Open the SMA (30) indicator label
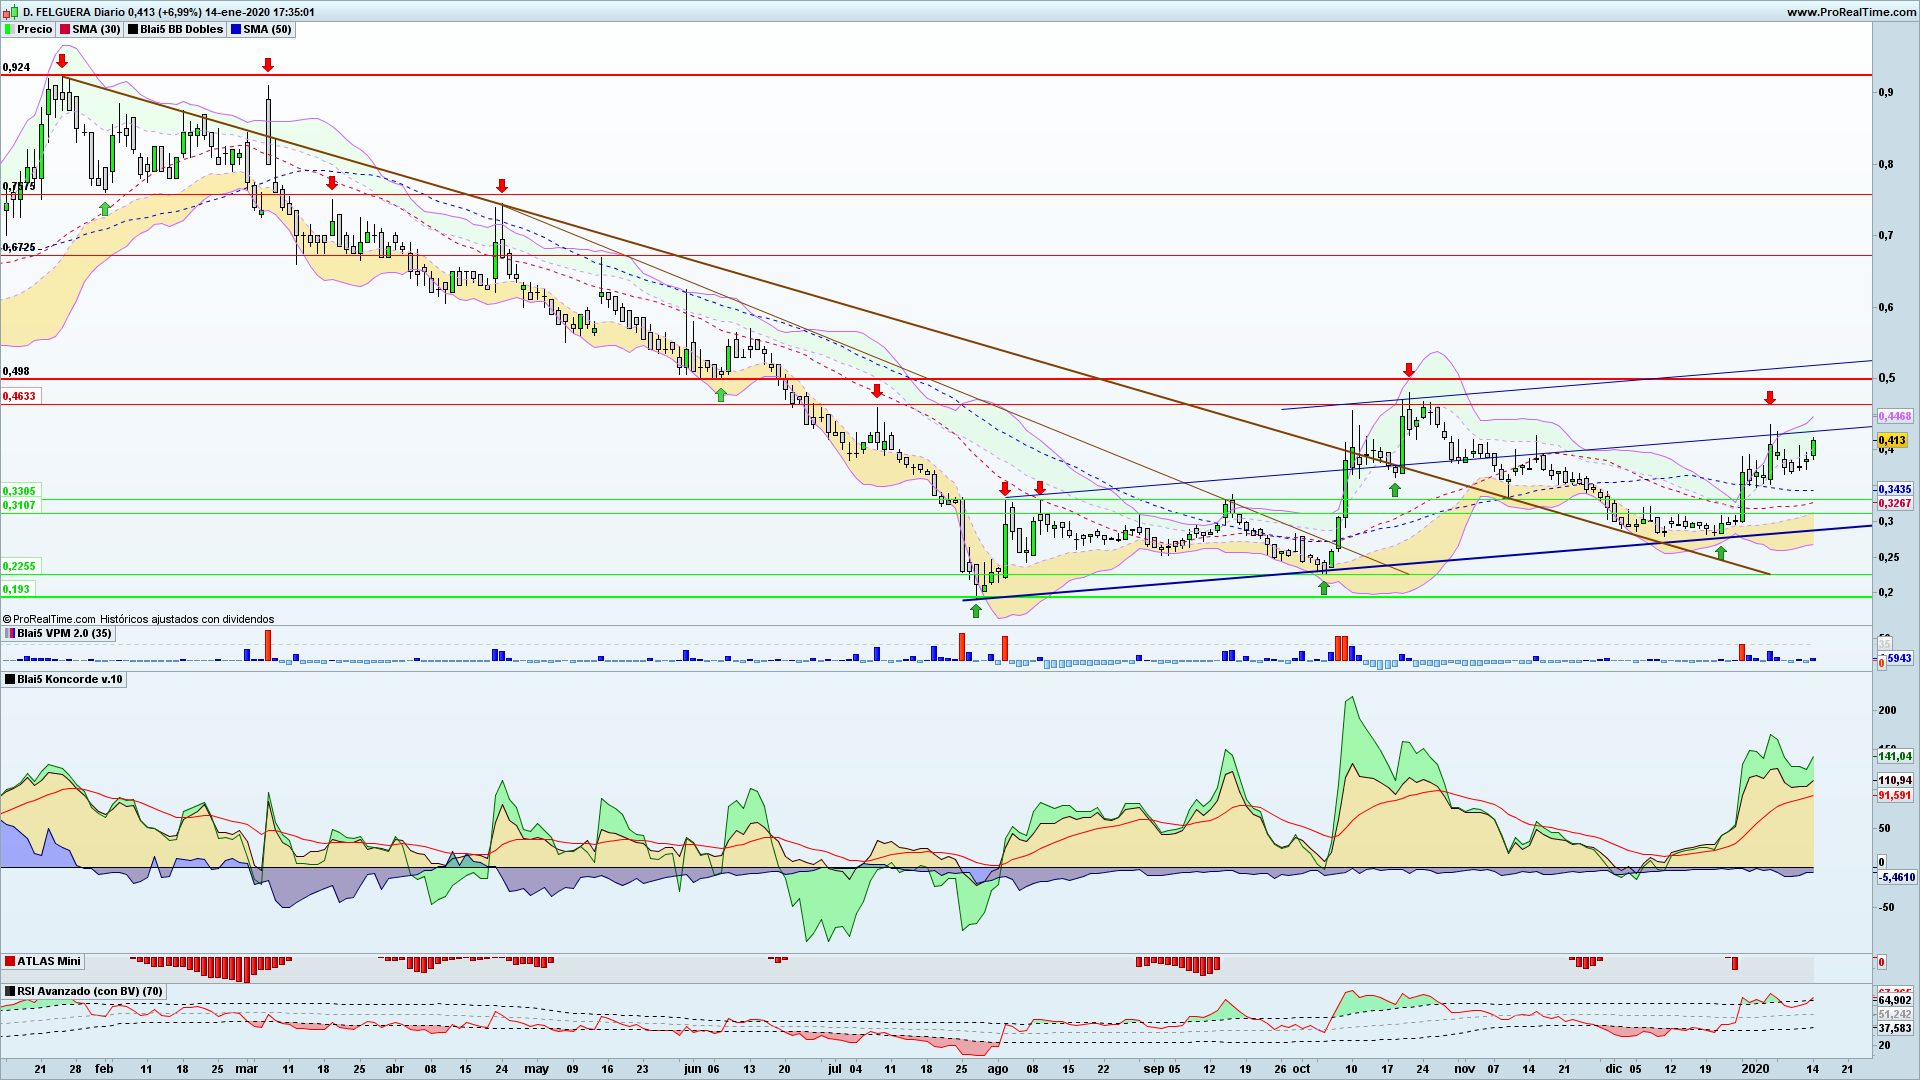 pos(96,29)
